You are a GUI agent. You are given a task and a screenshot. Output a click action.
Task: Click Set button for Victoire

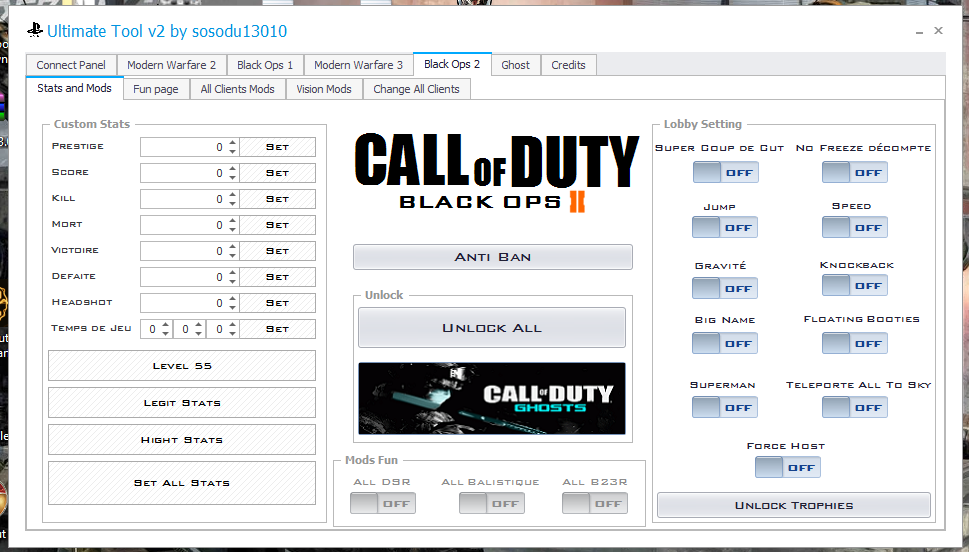tap(277, 251)
